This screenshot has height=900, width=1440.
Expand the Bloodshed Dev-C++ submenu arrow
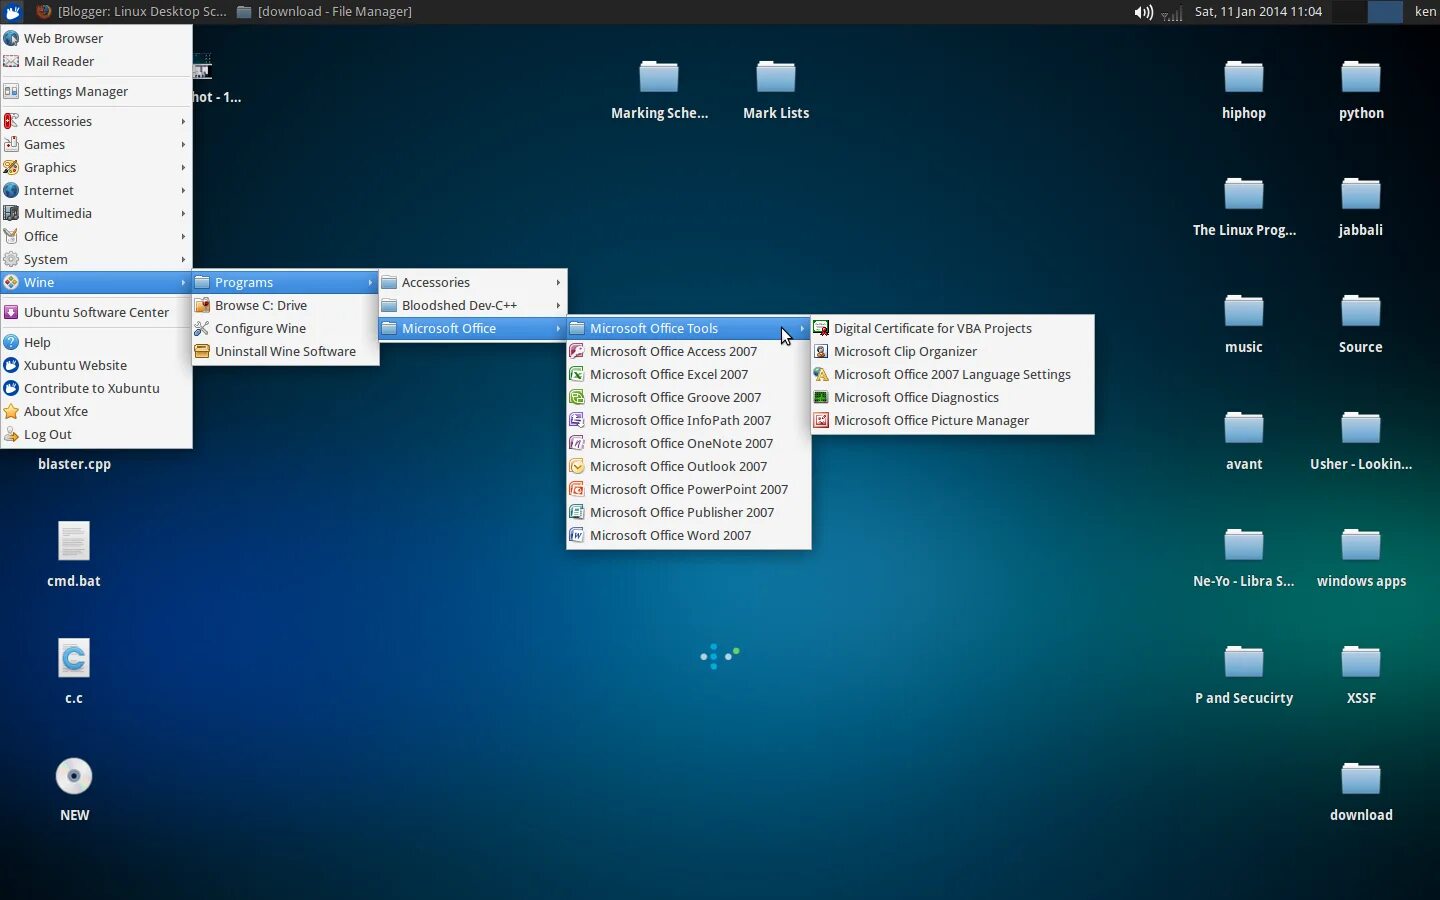click(x=558, y=305)
